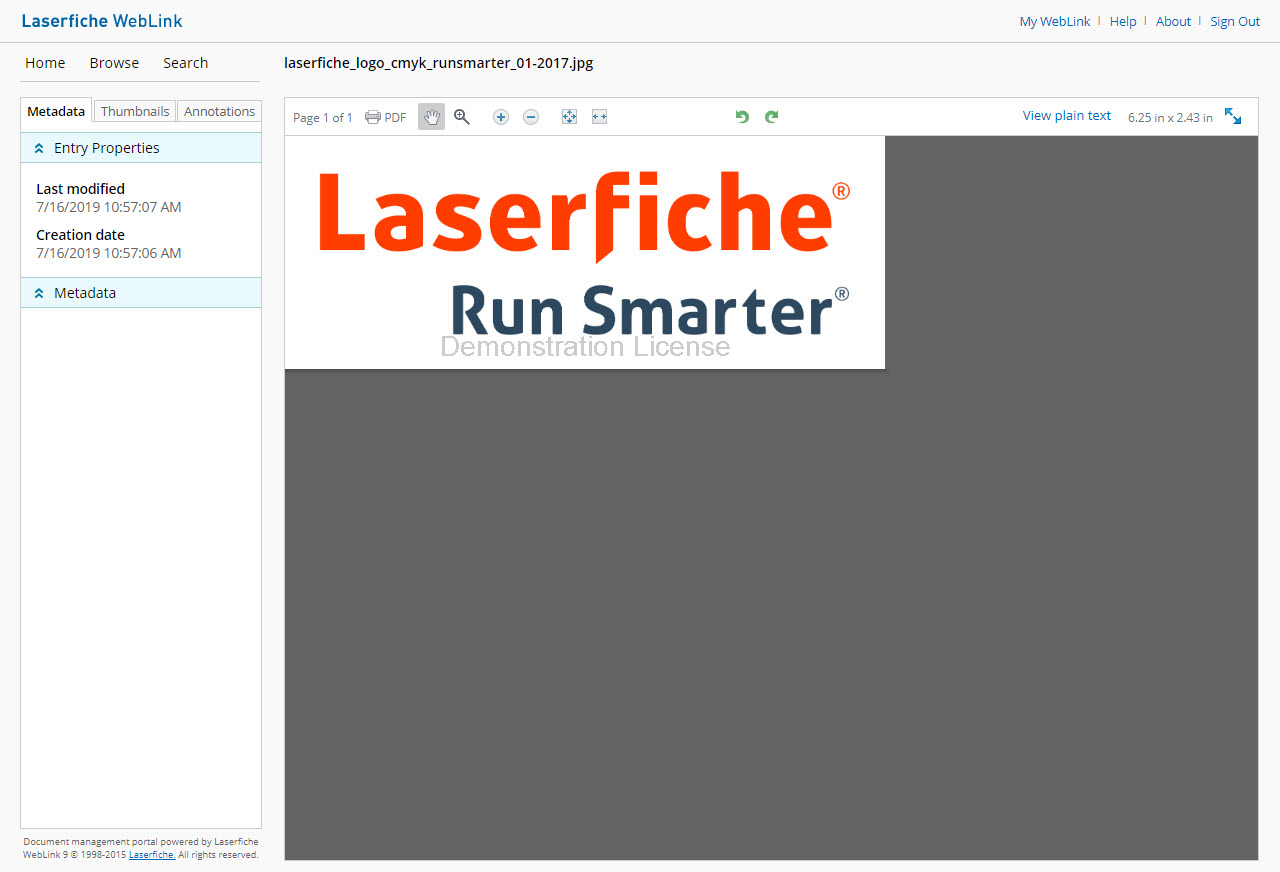1280x872 pixels.
Task: Click the file name laserfiche_logo_cmyk_runsmarter_01-2017.jpg
Action: click(439, 63)
